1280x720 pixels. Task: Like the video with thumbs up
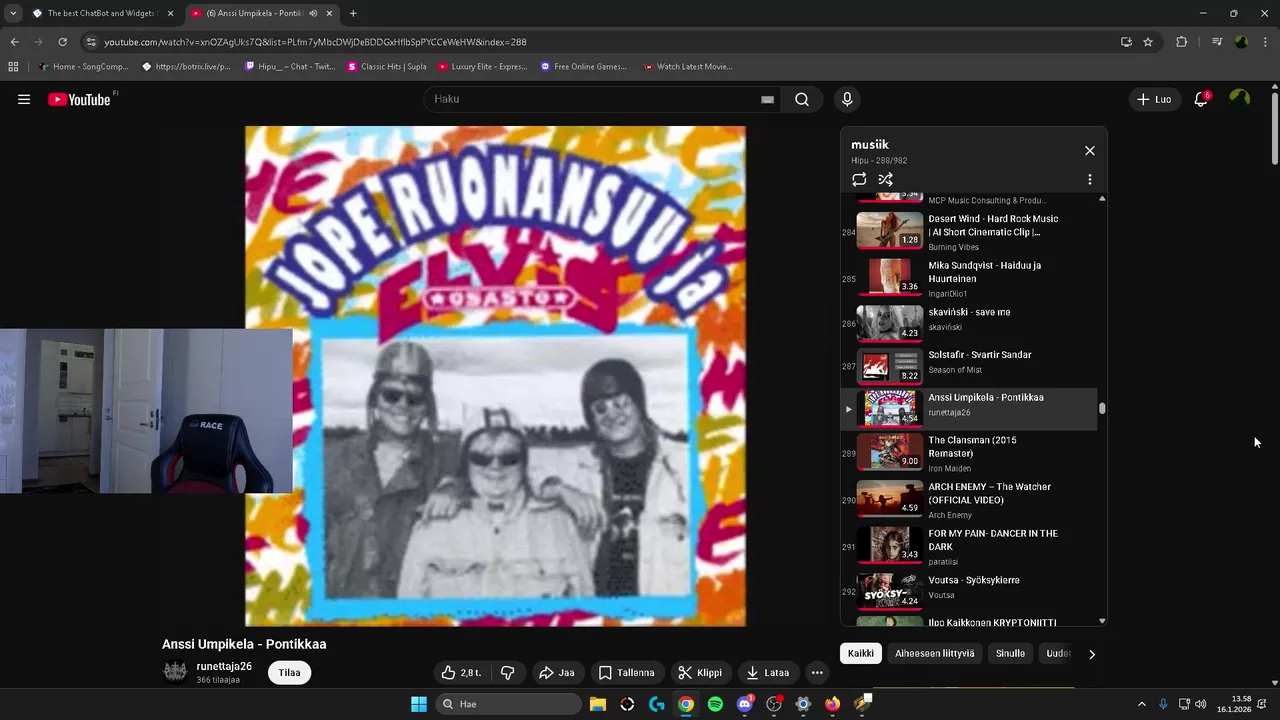pyautogui.click(x=462, y=673)
